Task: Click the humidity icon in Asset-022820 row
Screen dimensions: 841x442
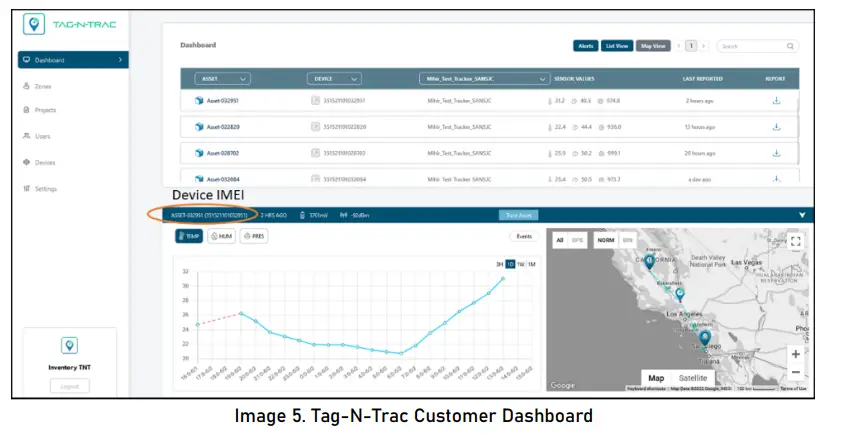Action: pos(574,127)
